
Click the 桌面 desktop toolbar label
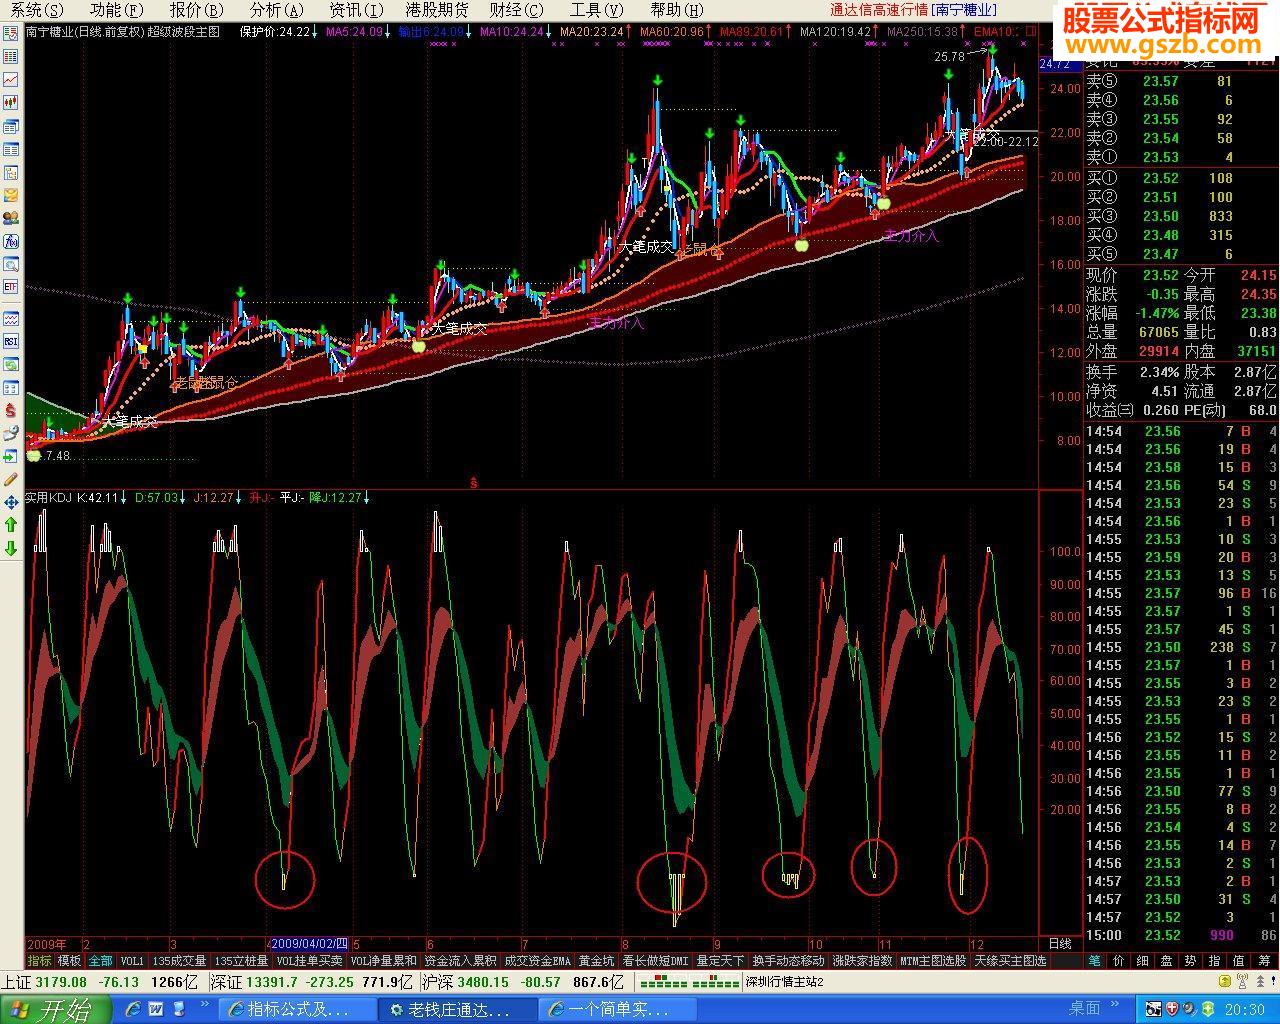[x=1085, y=1009]
